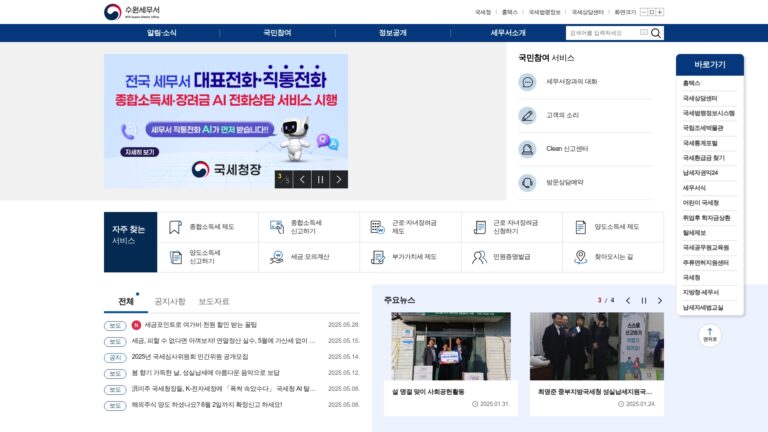Switch to the 공지사항 tab
The height and width of the screenshot is (432, 768).
[170, 302]
